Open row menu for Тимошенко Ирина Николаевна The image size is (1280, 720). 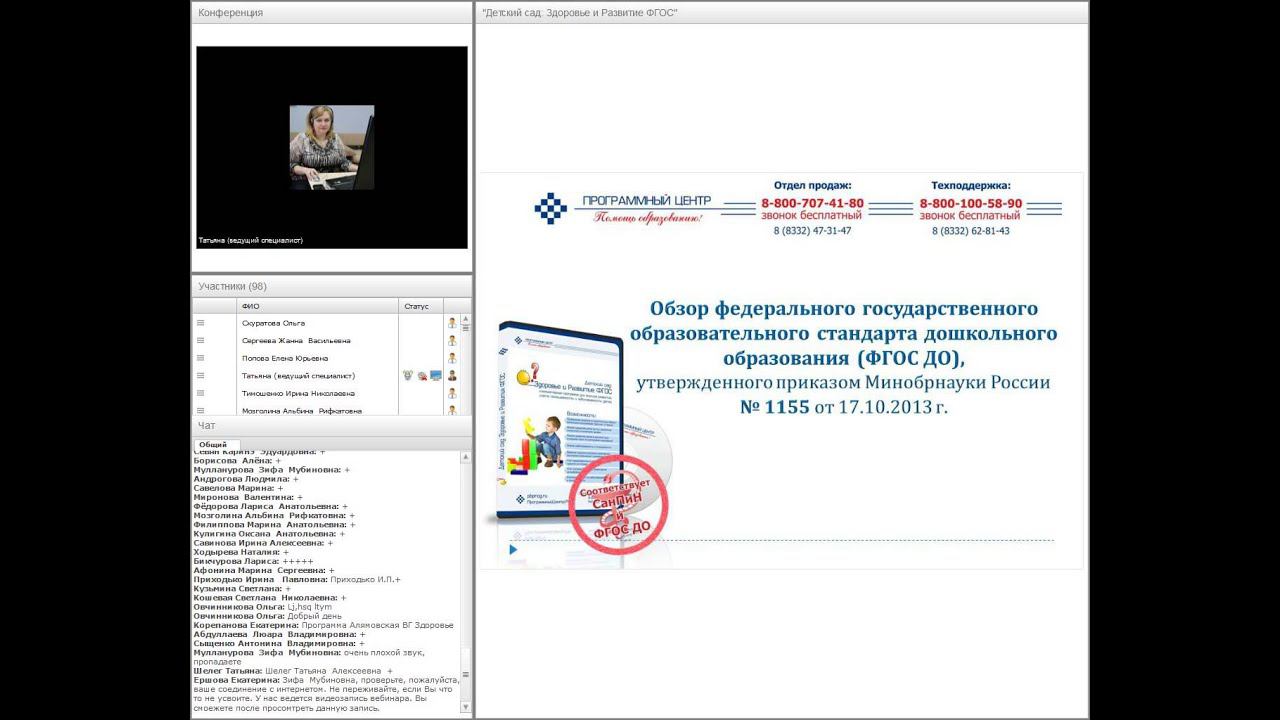click(200, 393)
